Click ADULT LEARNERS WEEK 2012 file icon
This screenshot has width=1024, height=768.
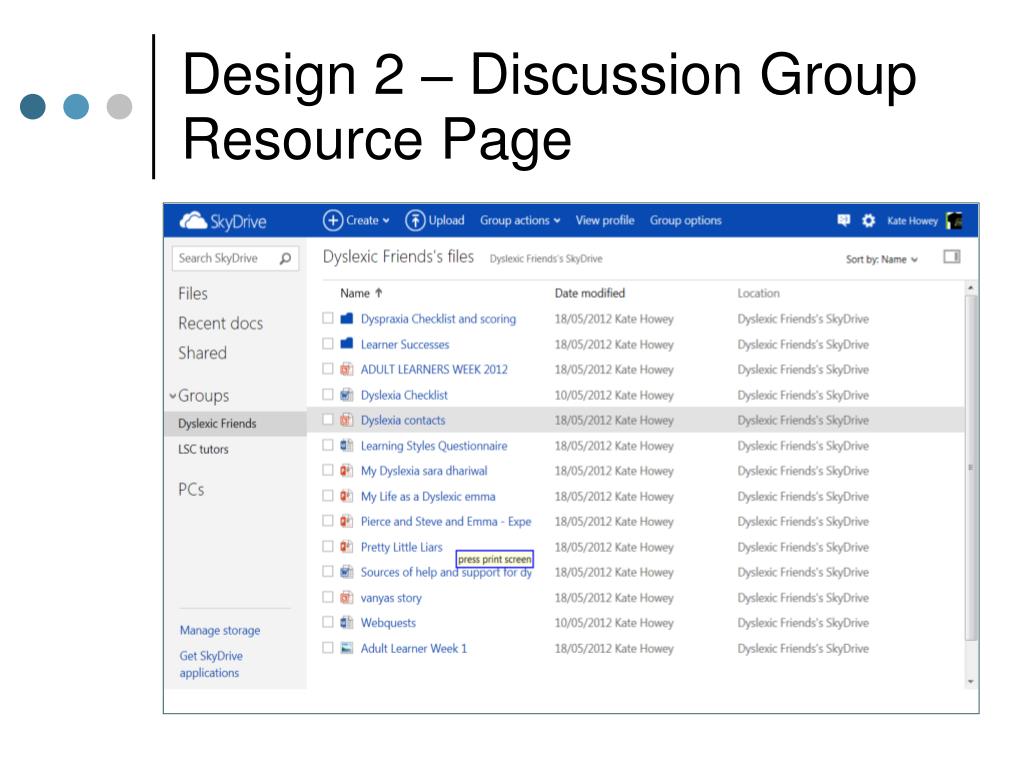(x=347, y=369)
